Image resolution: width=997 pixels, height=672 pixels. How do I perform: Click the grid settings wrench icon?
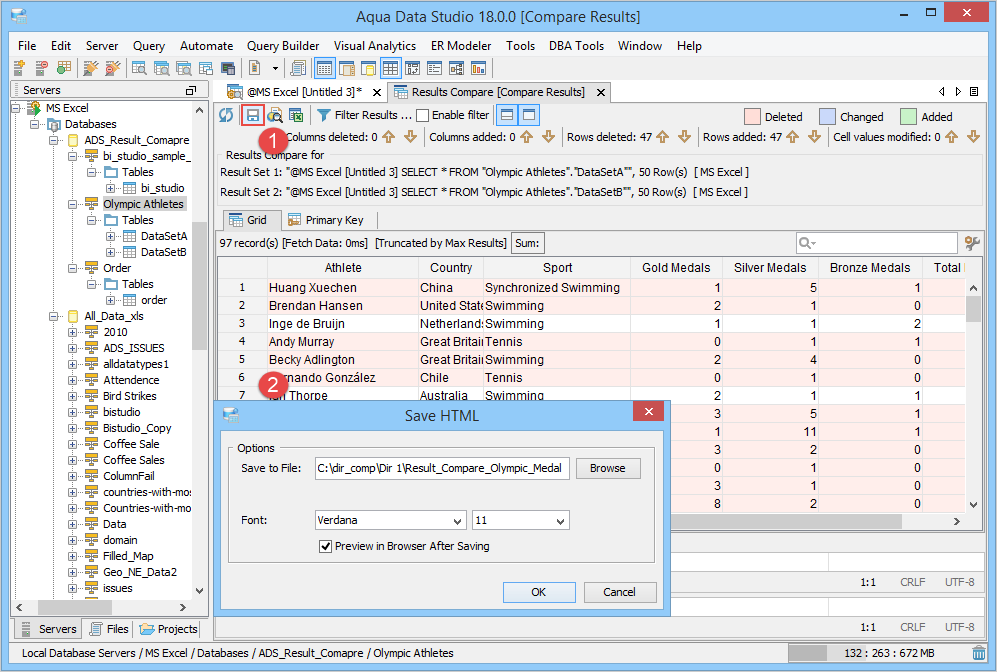(972, 243)
